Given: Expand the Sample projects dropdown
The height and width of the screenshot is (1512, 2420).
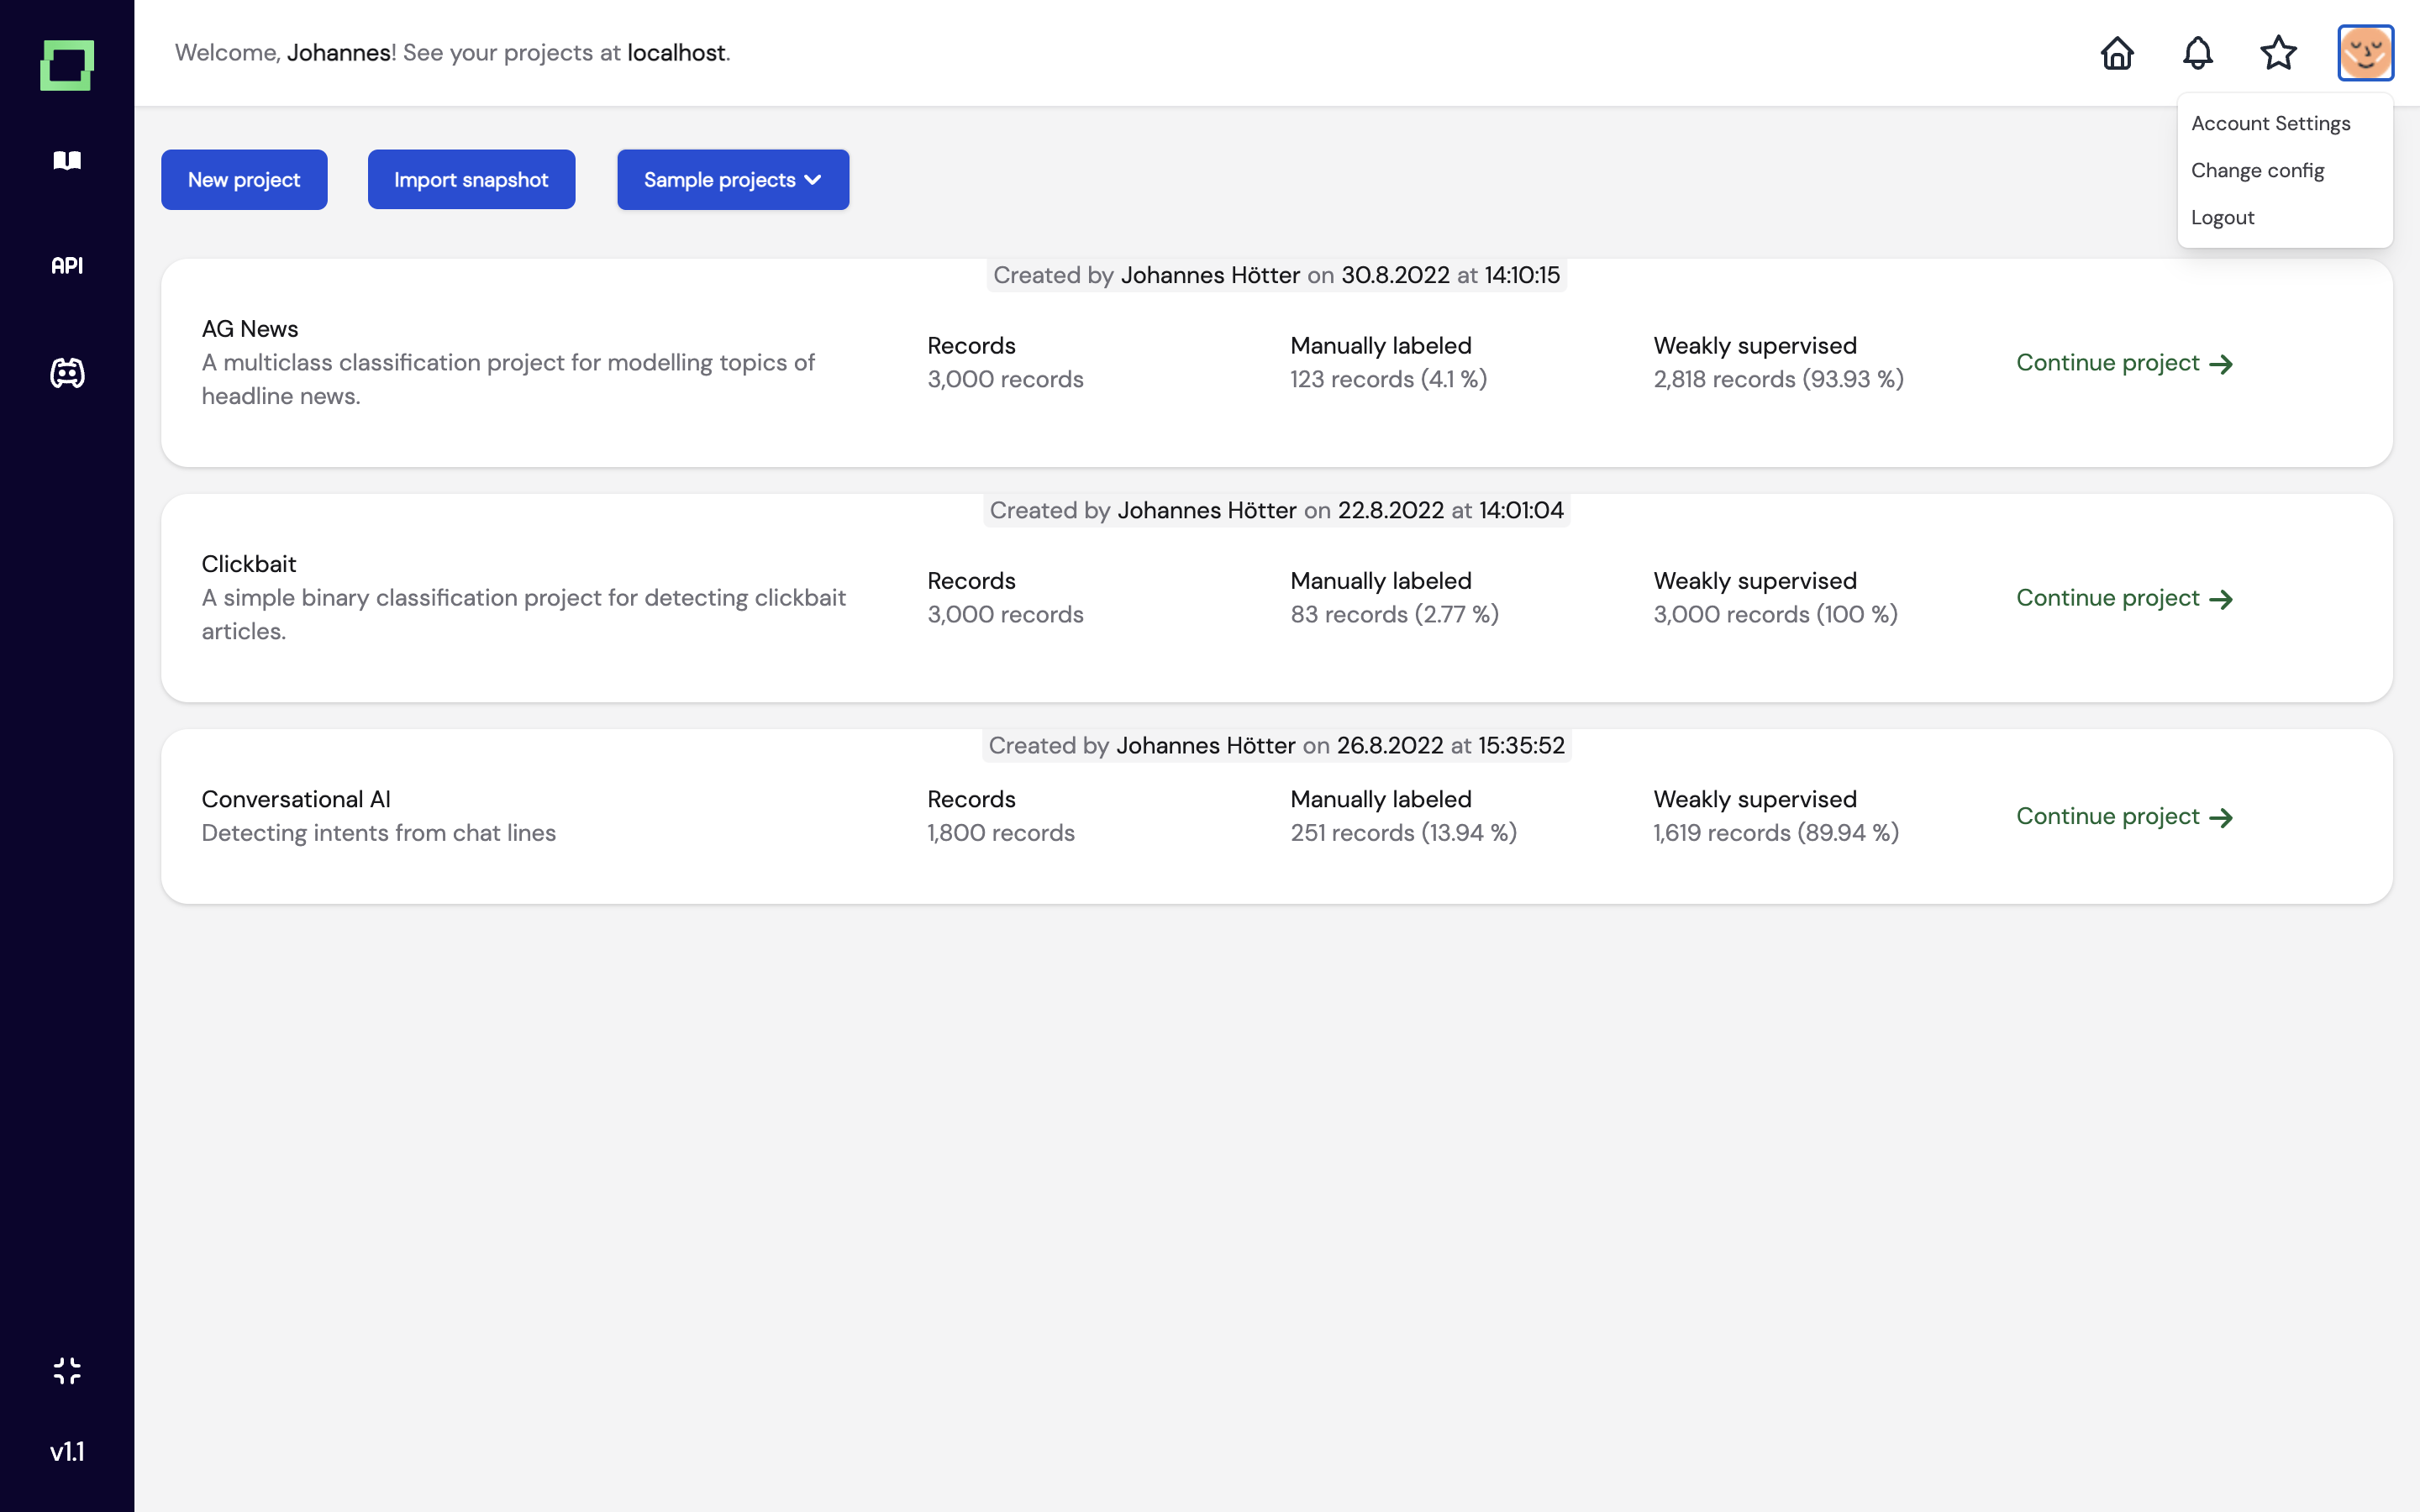Looking at the screenshot, I should (x=733, y=180).
